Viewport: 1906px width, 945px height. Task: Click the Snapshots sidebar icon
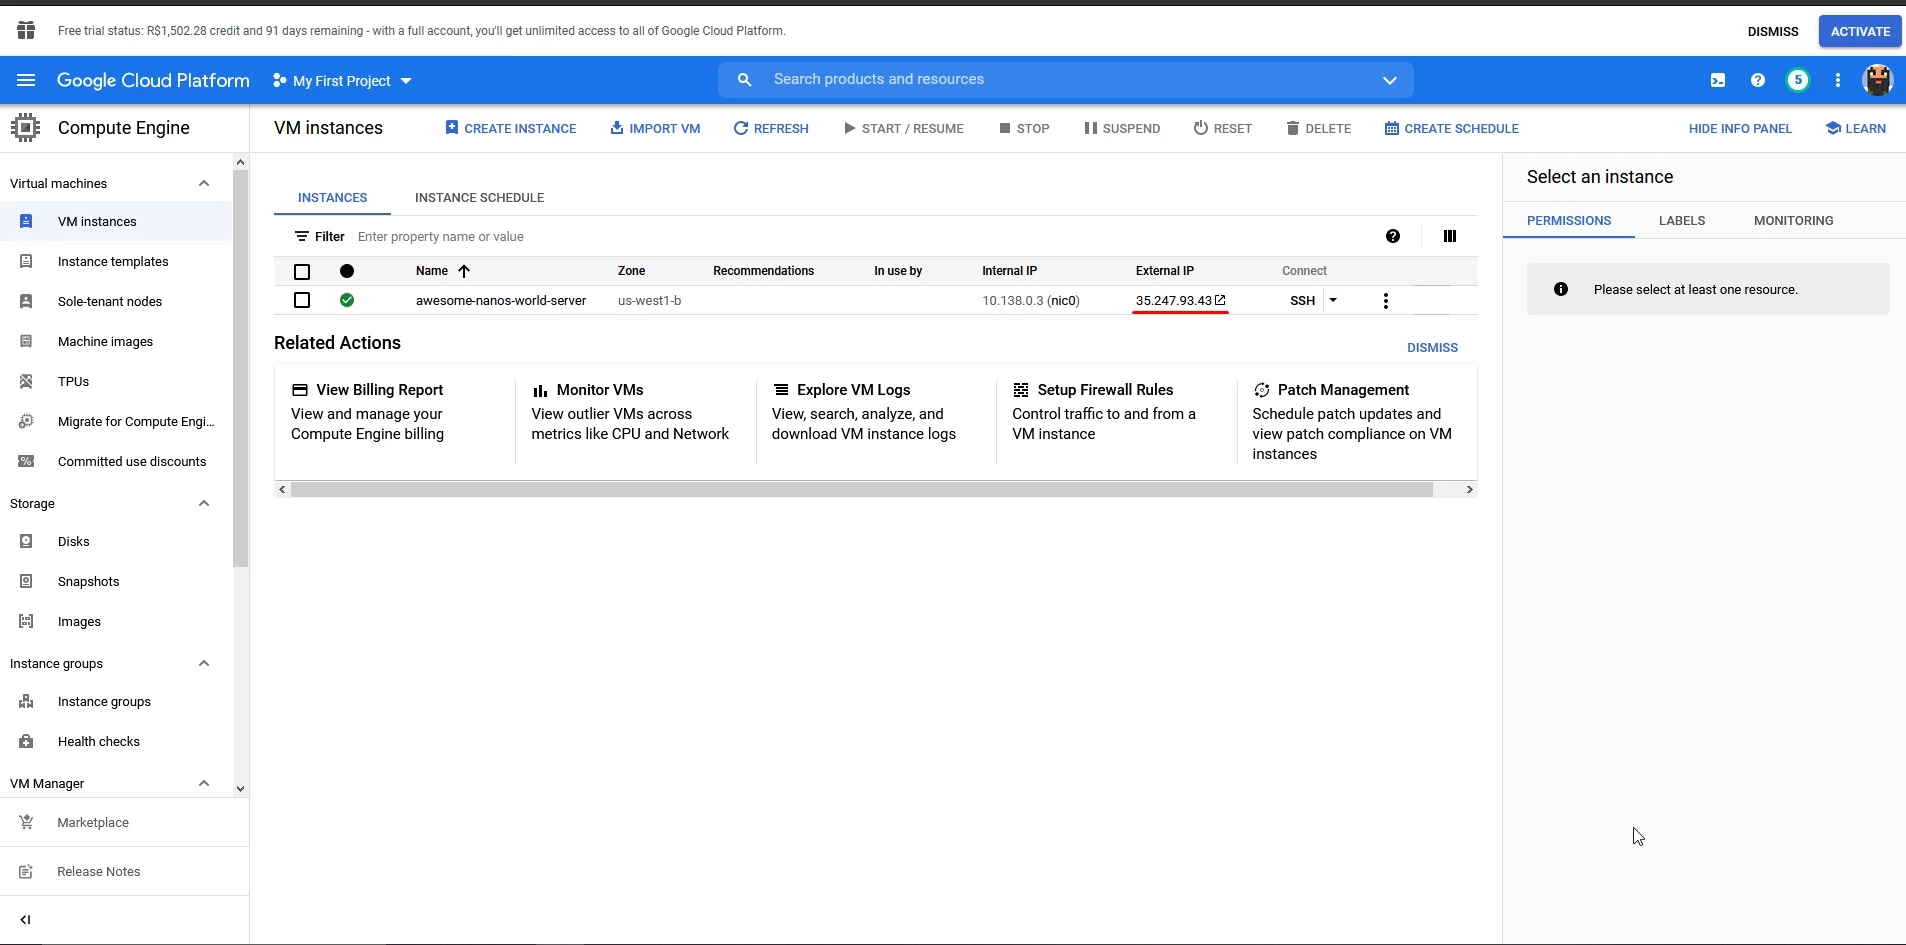[27, 581]
